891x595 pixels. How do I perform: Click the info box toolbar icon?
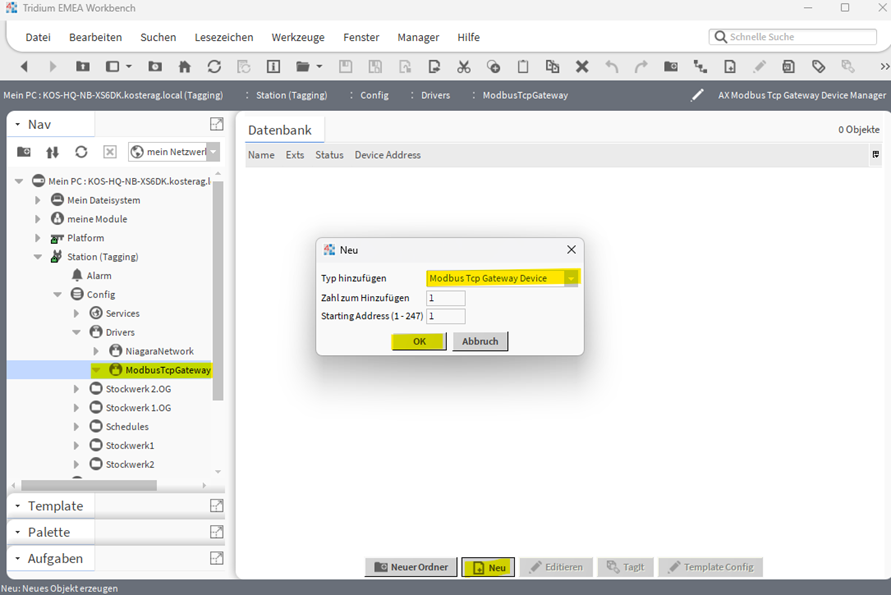click(273, 66)
